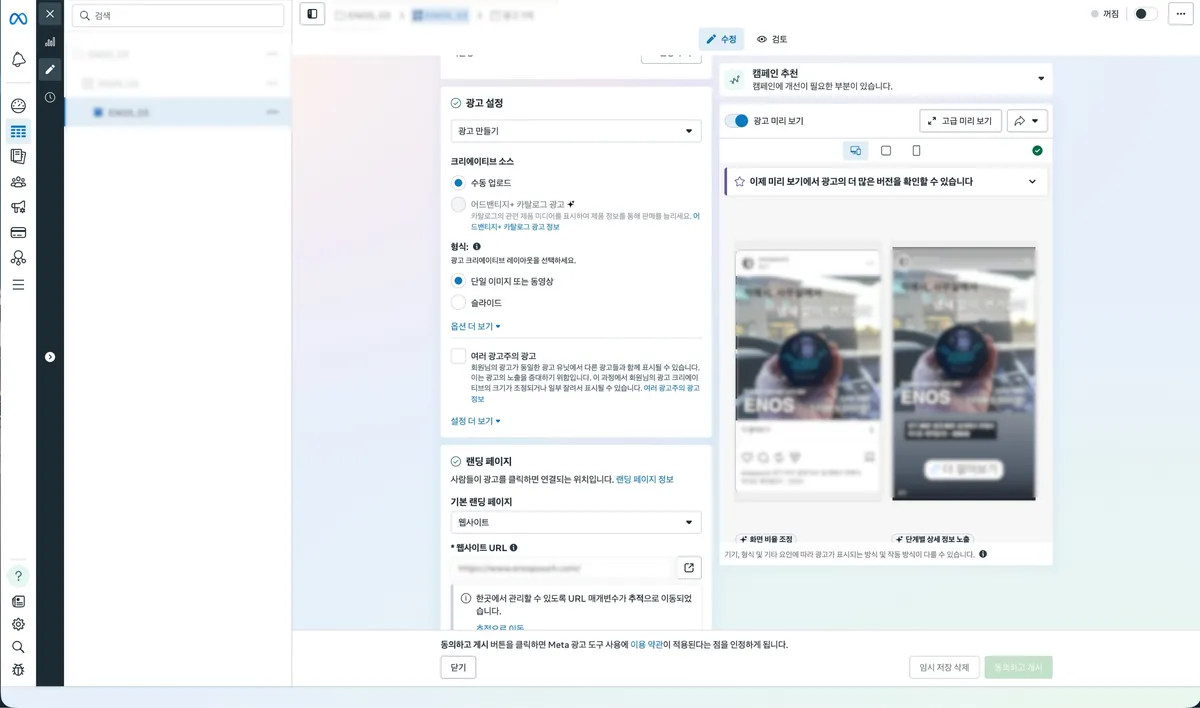
Task: Open the more options ellipsis at top right
Action: tap(1180, 14)
